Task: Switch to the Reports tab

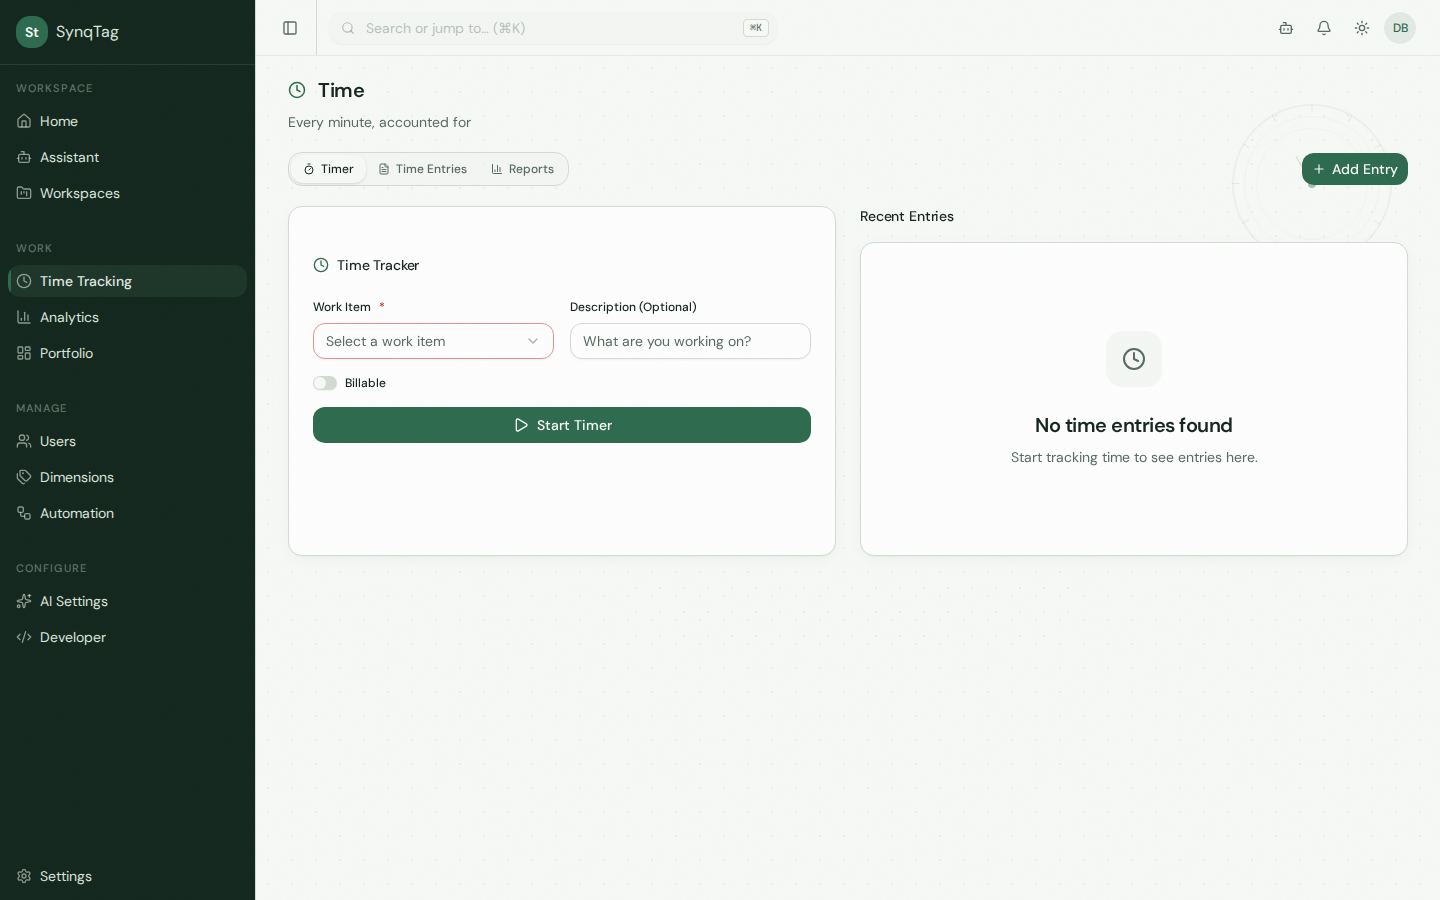Action: point(522,169)
